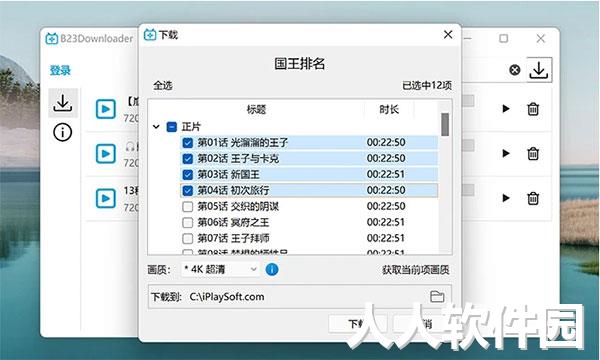Click the second task's video thumbnail icon
This screenshot has width=600, height=360.
coord(106,154)
